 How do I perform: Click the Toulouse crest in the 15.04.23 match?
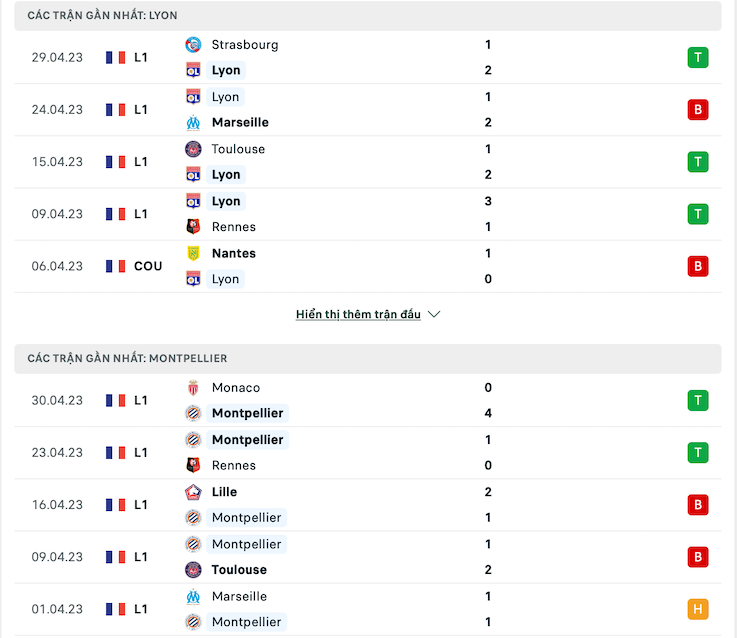tap(193, 149)
